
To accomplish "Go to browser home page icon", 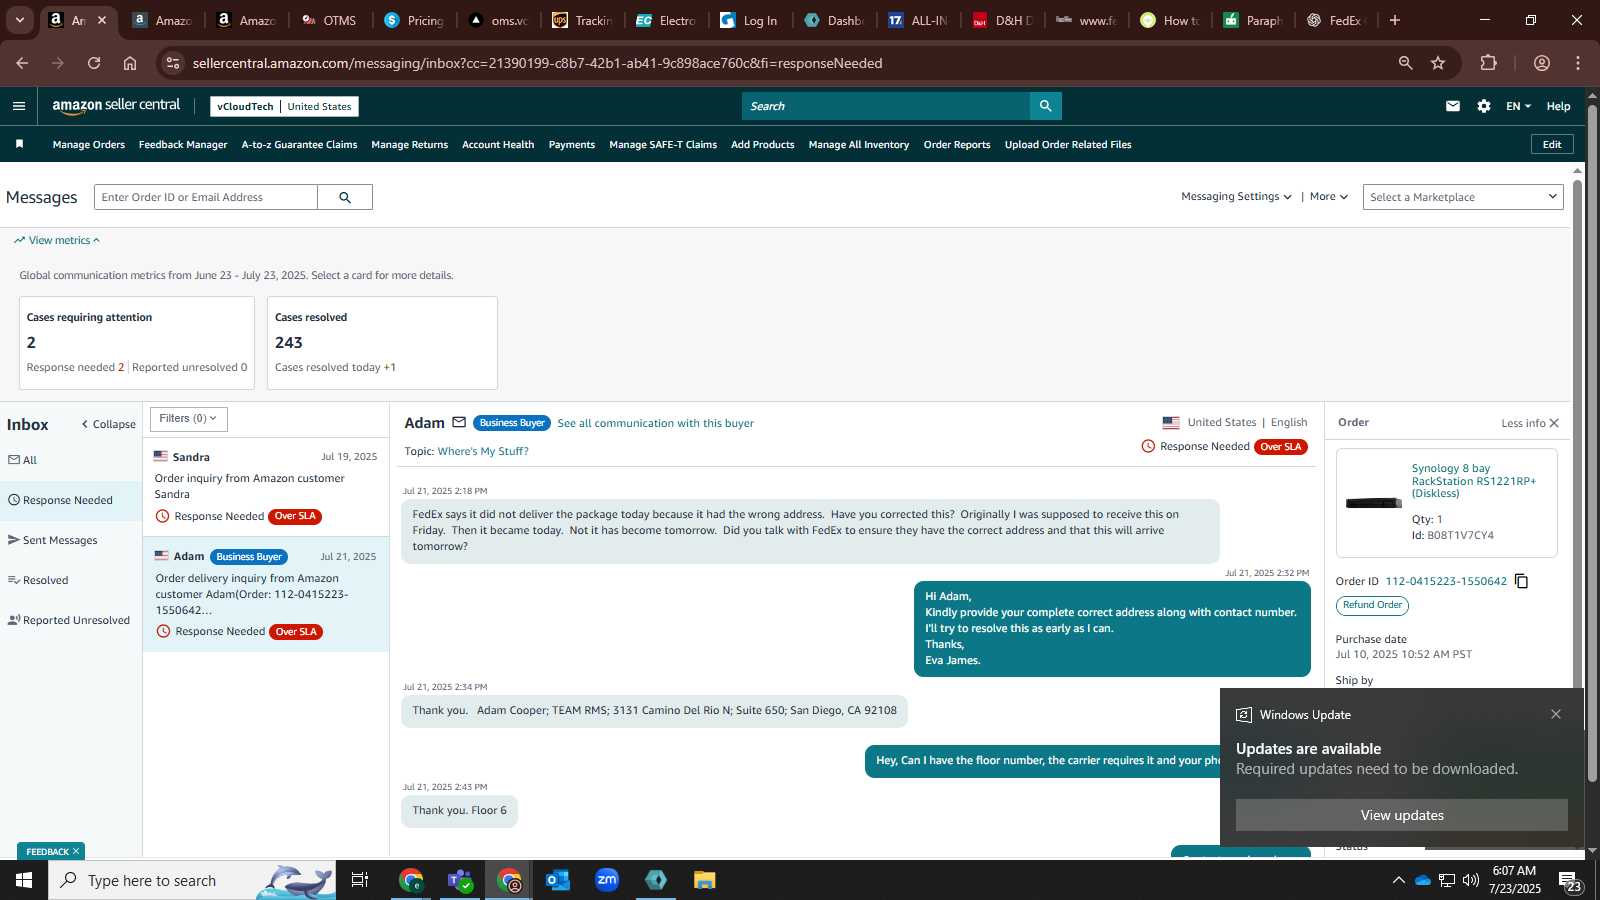I will (x=130, y=63).
